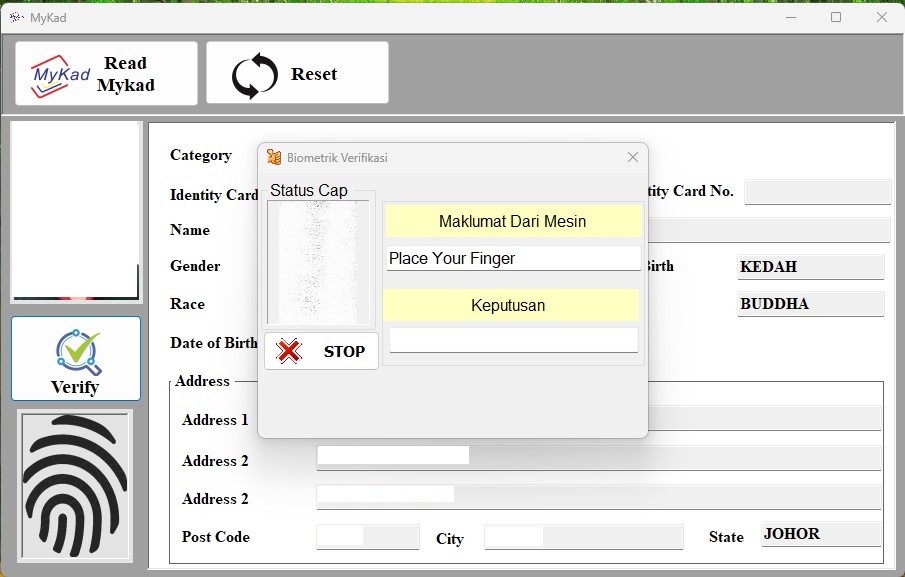
Task: Click the MyKad app icon in title bar
Action: tap(15, 17)
